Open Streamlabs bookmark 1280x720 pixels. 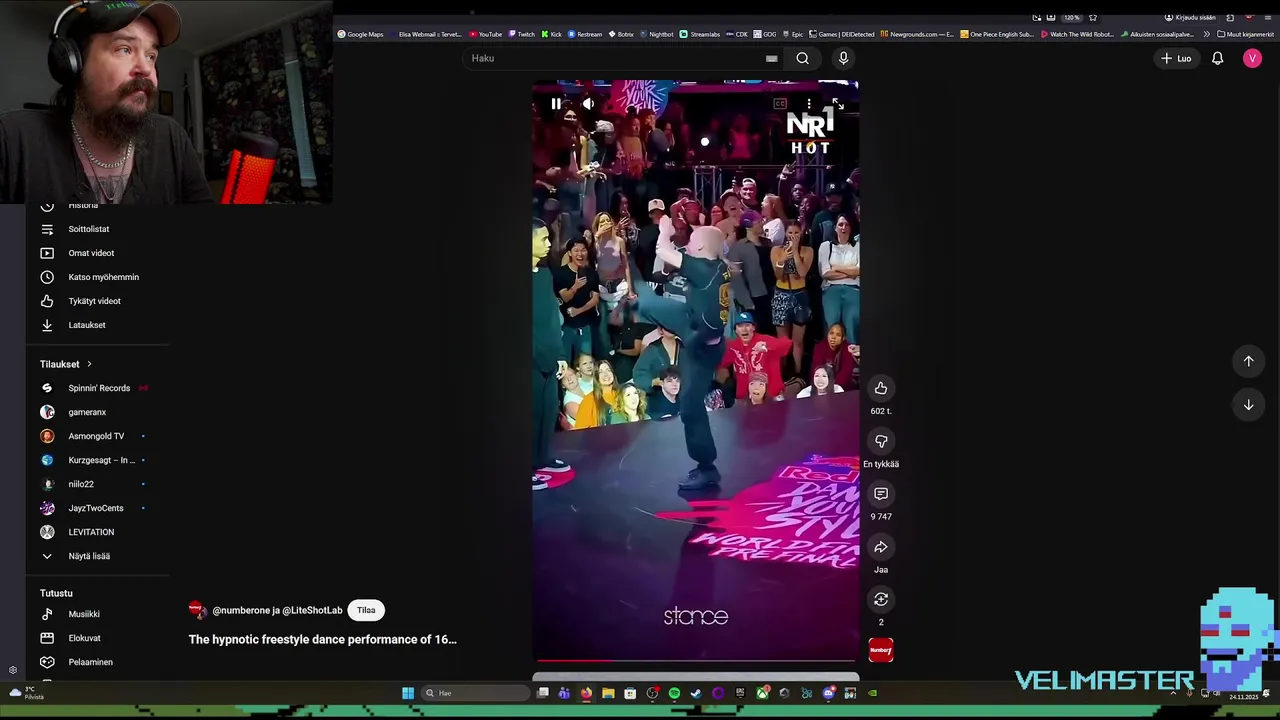point(700,34)
